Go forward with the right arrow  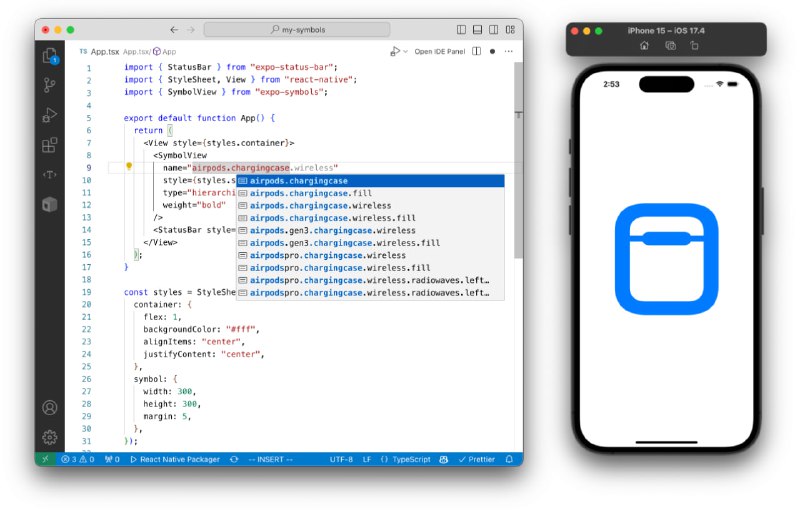(191, 30)
